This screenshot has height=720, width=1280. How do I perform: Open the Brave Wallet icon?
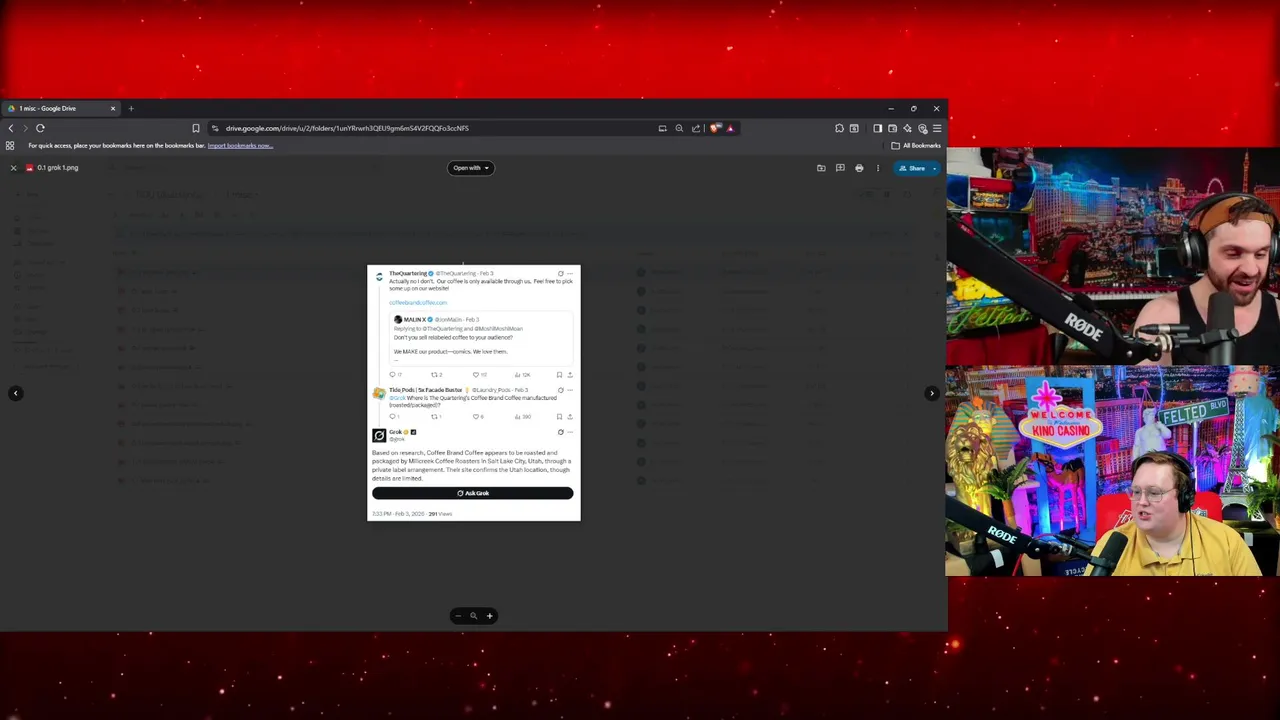coord(892,128)
